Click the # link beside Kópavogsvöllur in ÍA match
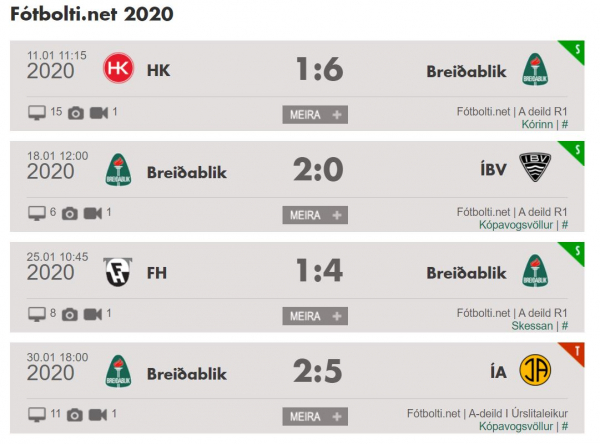600x444 pixels. (x=564, y=426)
